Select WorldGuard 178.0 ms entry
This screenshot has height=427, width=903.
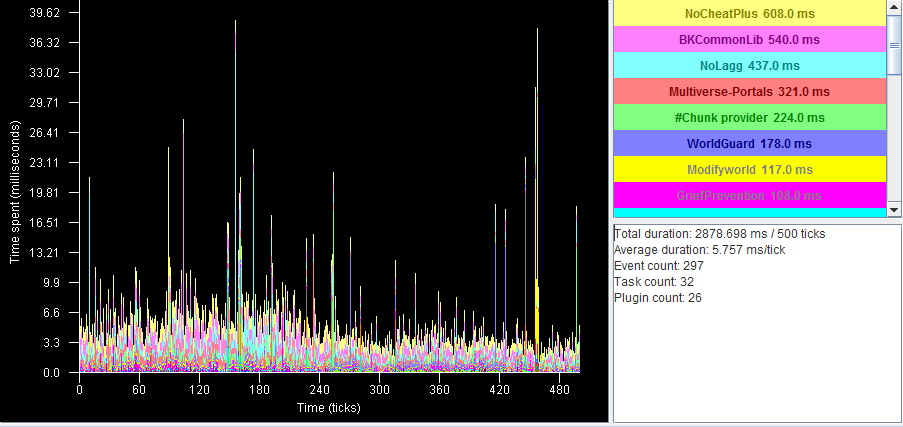pyautogui.click(x=749, y=143)
